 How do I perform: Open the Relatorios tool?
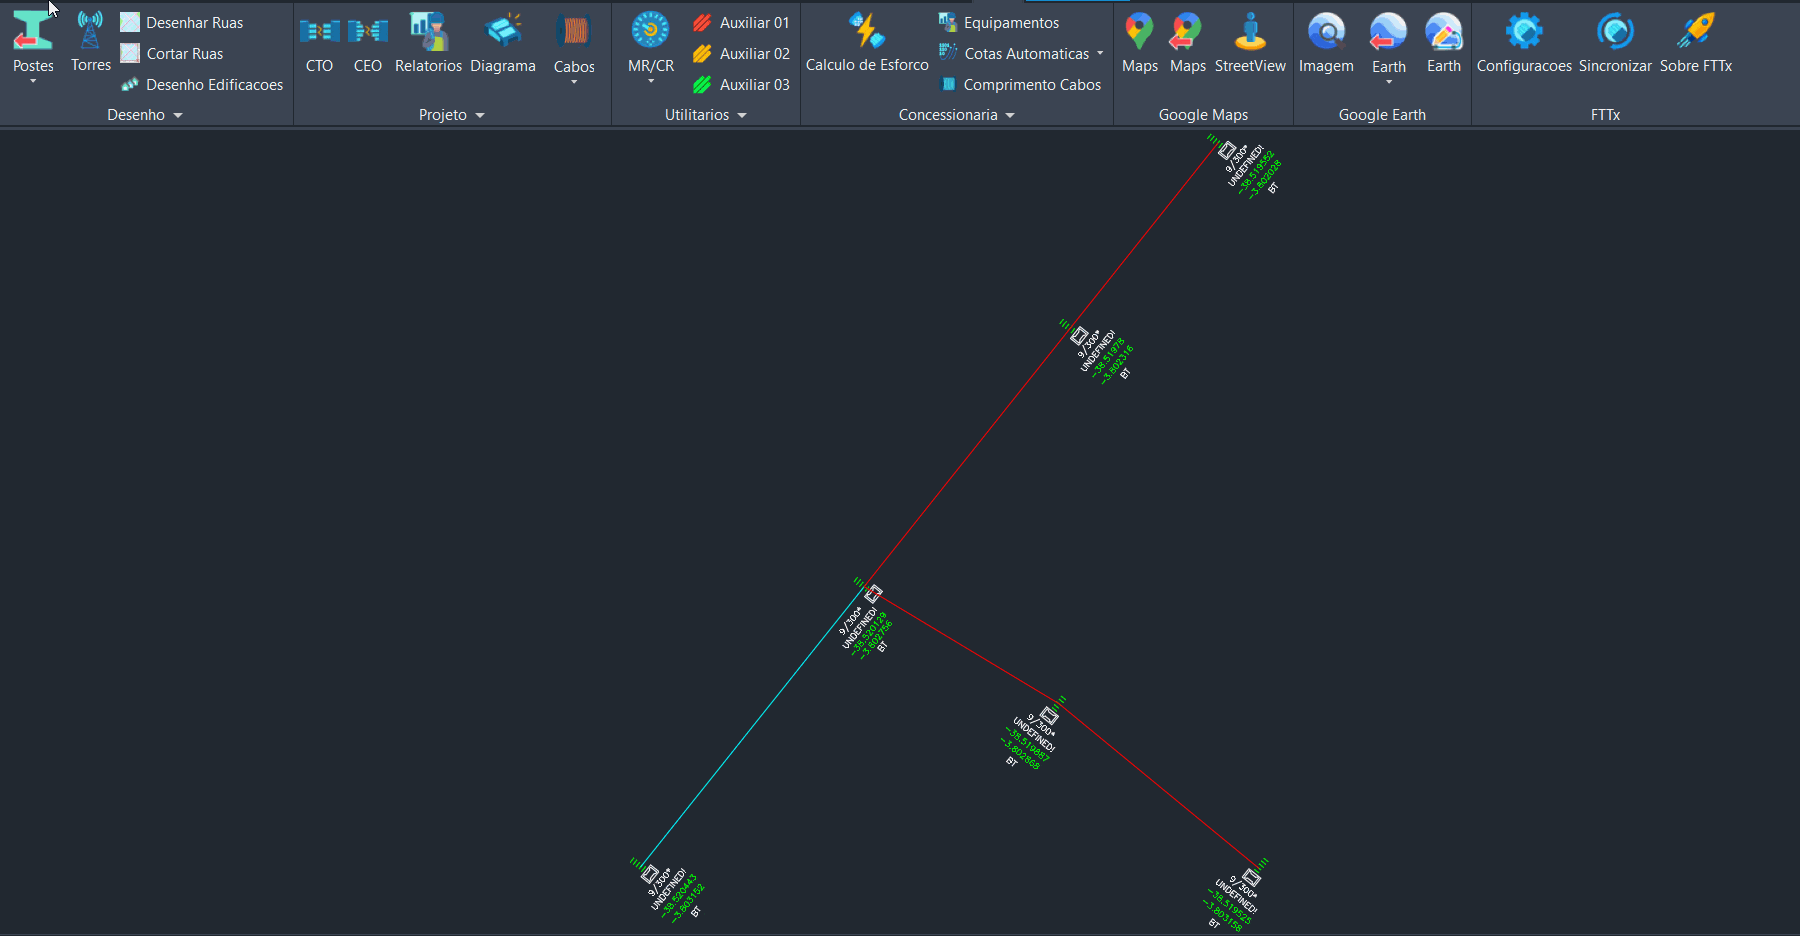(427, 40)
